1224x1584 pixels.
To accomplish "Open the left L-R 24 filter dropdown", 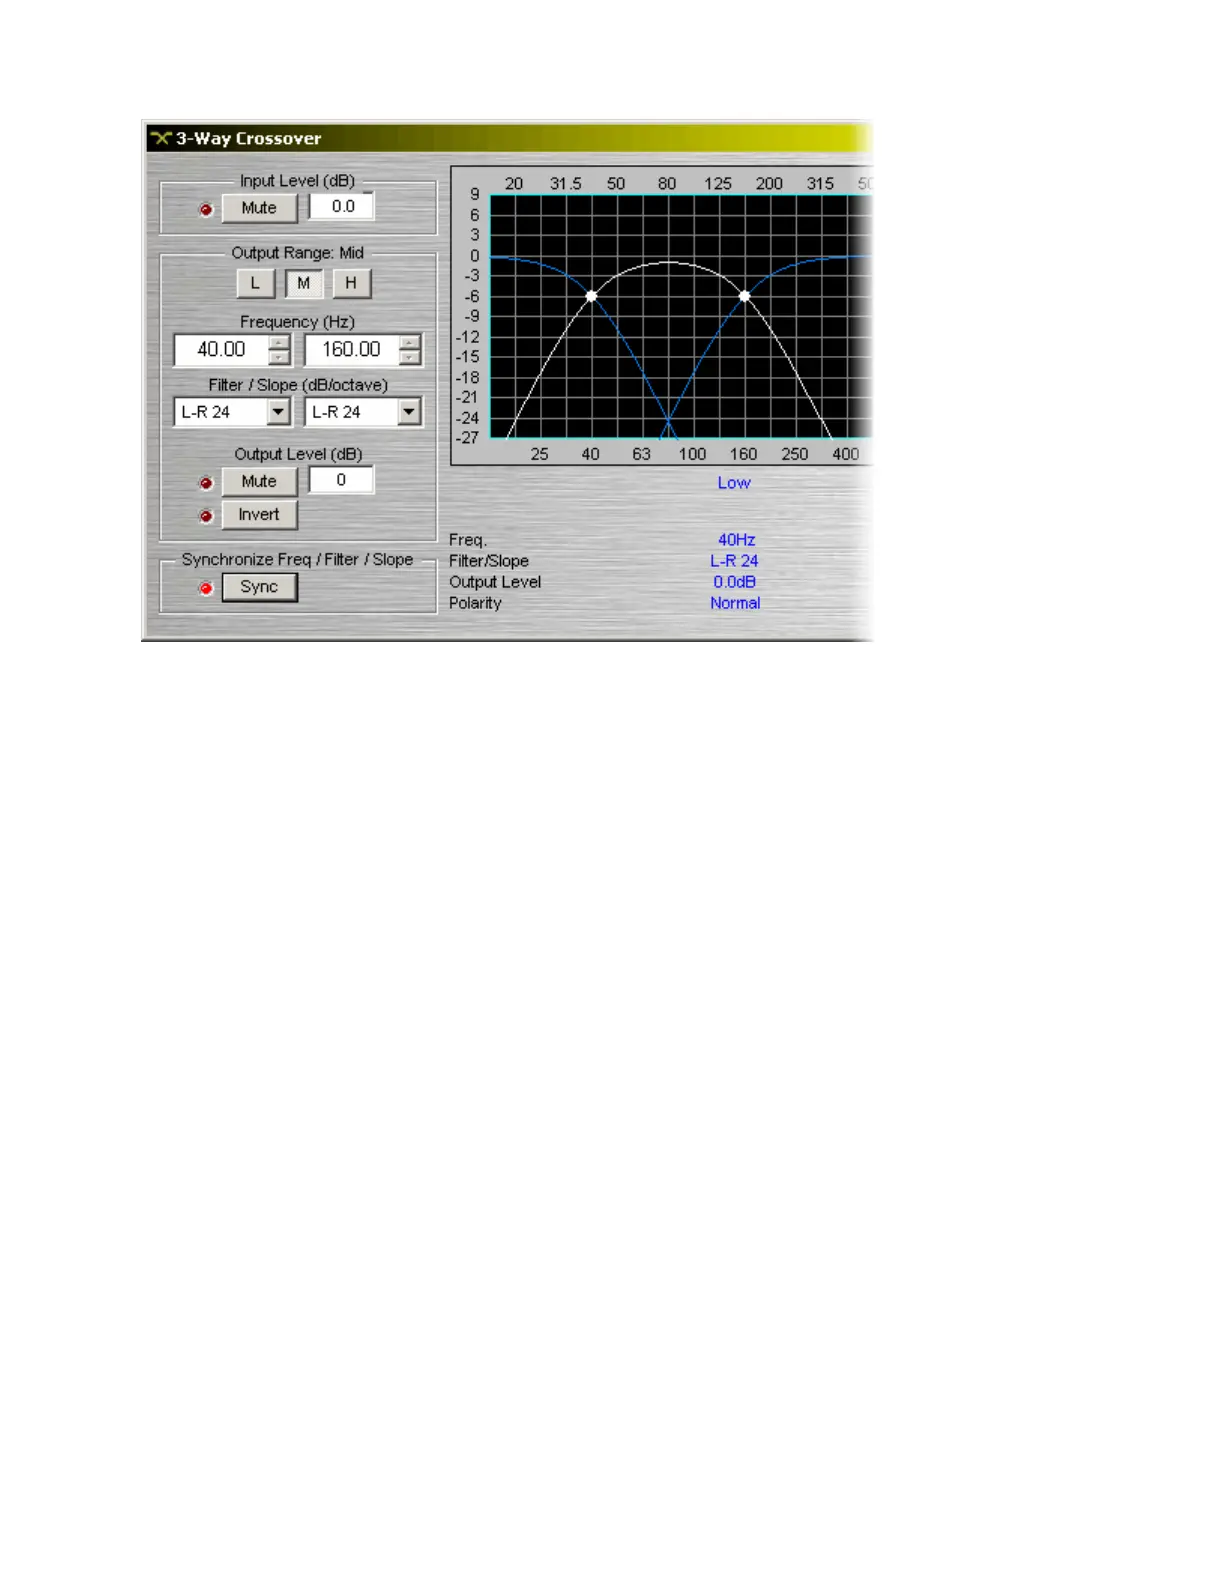I will pos(279,411).
